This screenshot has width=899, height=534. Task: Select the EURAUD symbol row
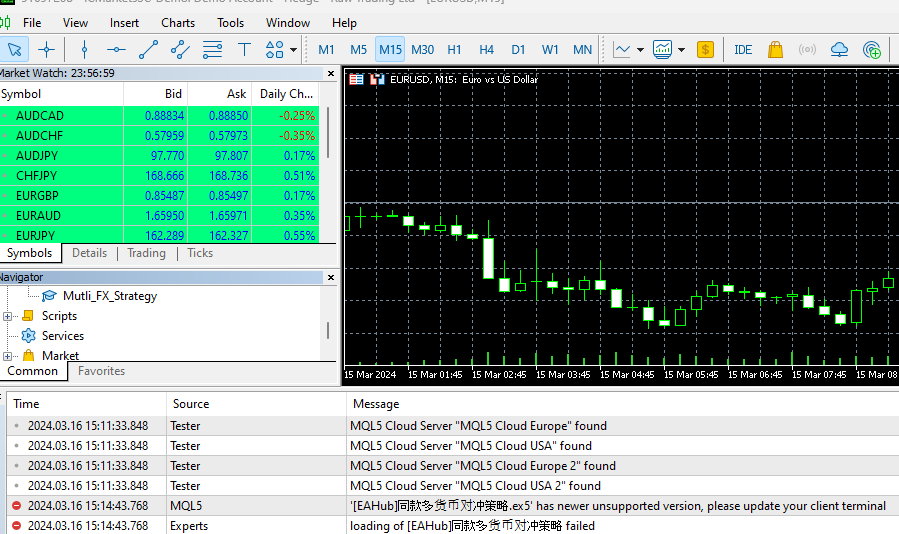tap(159, 216)
